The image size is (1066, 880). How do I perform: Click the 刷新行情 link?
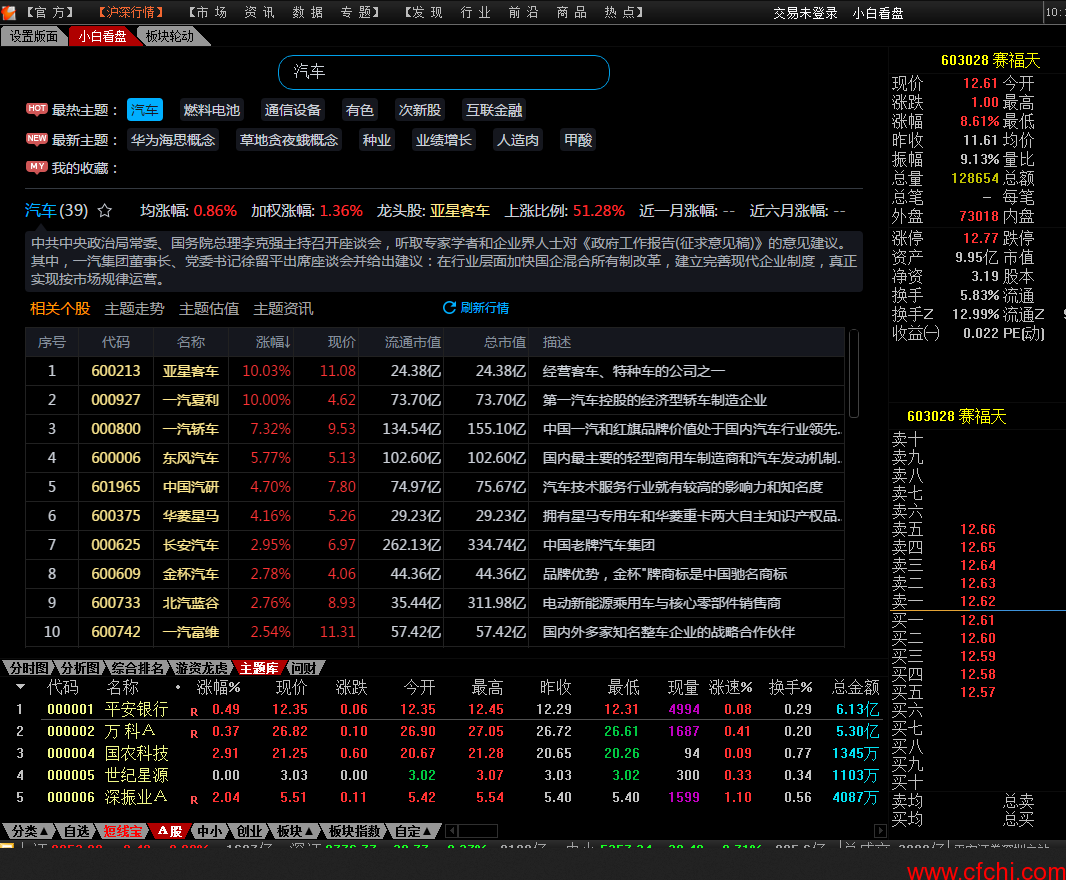click(484, 308)
